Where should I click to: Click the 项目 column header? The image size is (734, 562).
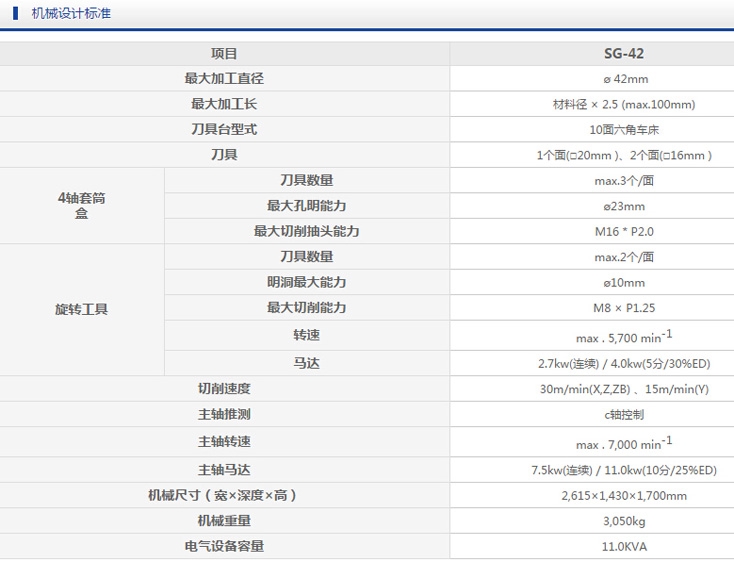point(224,54)
